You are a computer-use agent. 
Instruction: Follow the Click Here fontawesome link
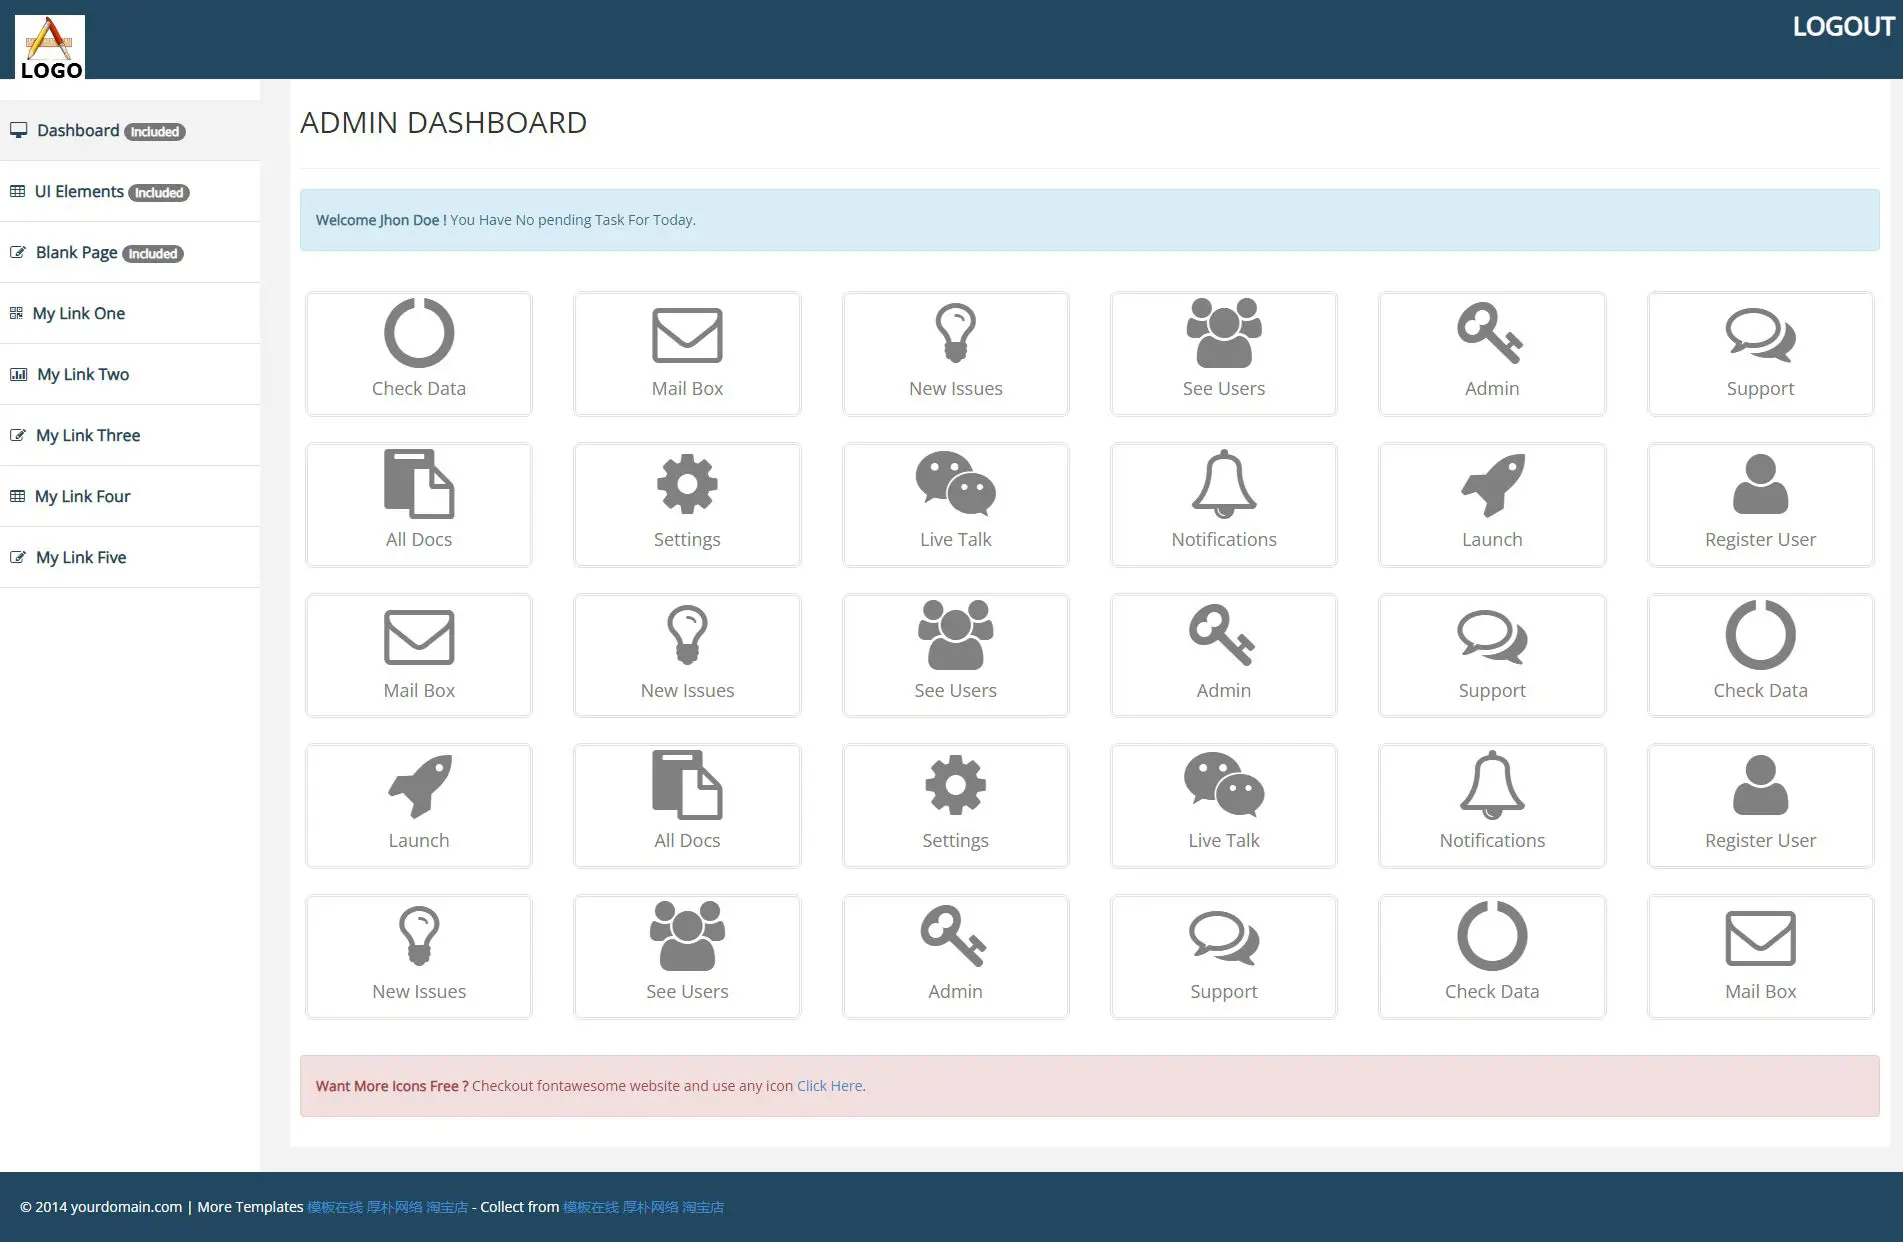[829, 1086]
